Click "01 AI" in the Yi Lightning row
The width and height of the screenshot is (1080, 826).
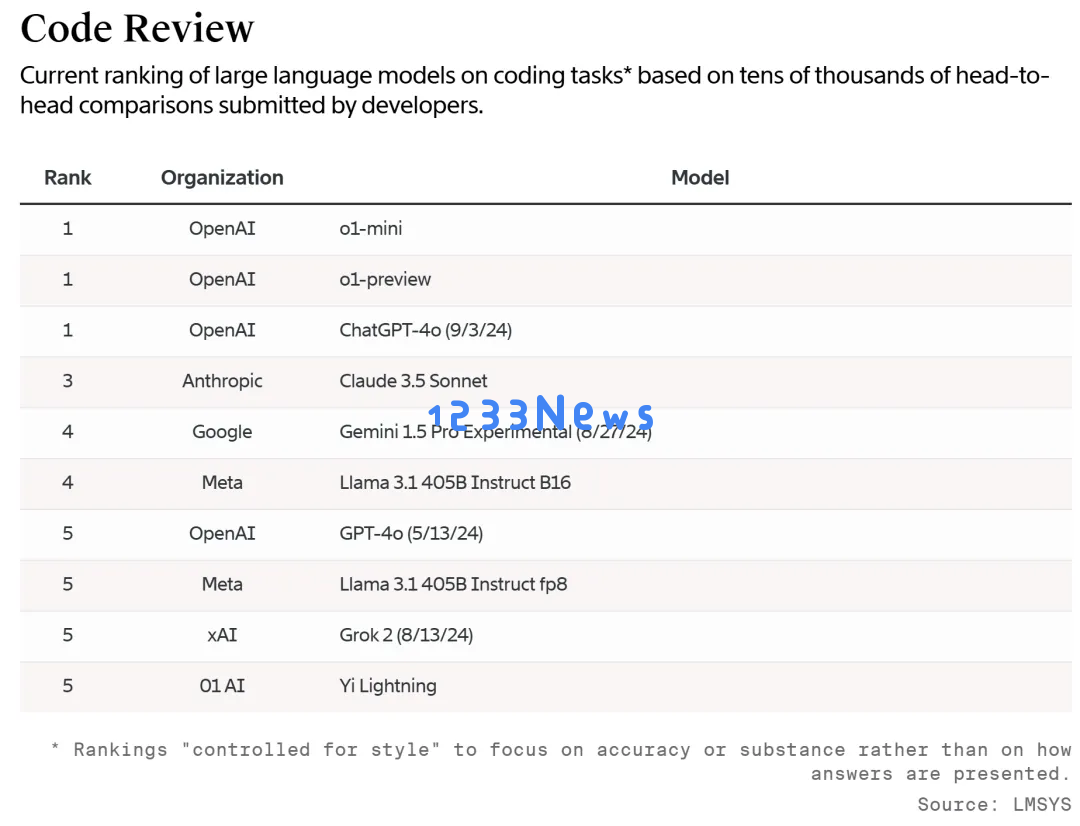click(222, 686)
